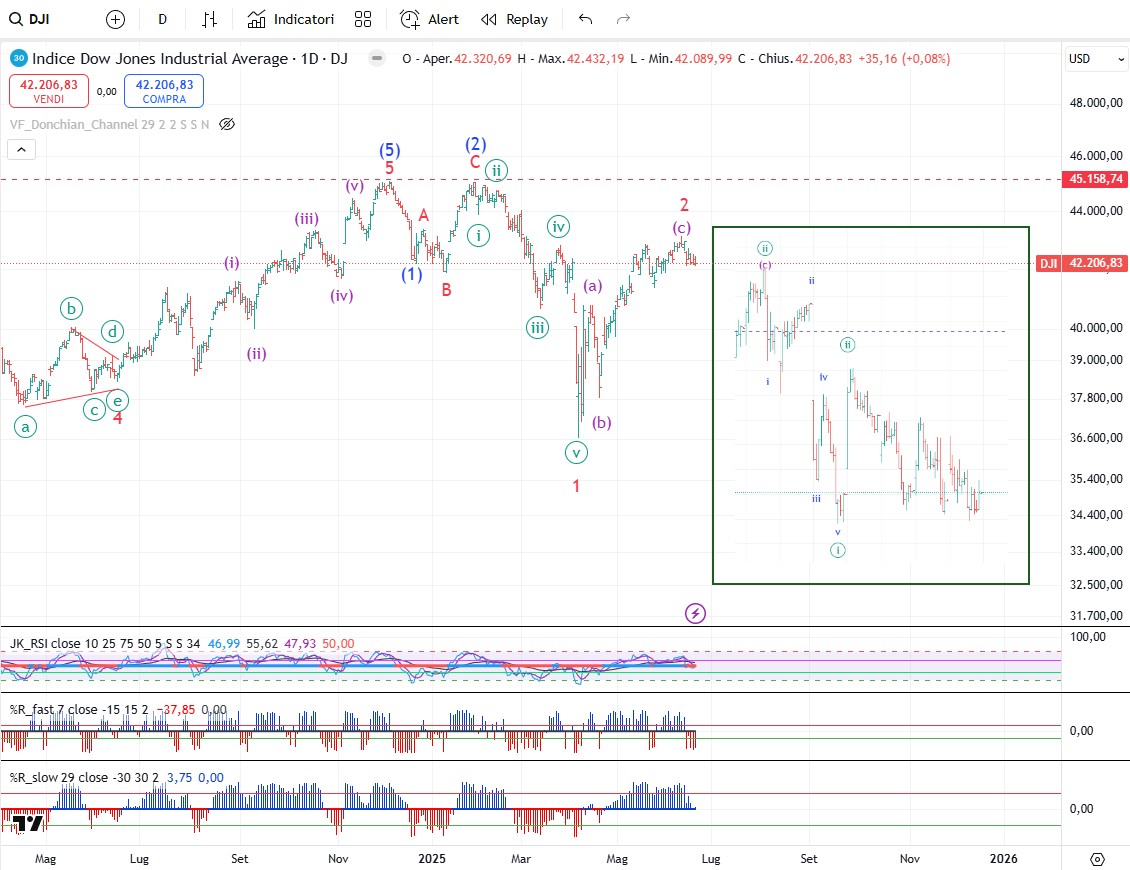Start bar Replay mode
This screenshot has height=870, width=1130.
pos(514,19)
